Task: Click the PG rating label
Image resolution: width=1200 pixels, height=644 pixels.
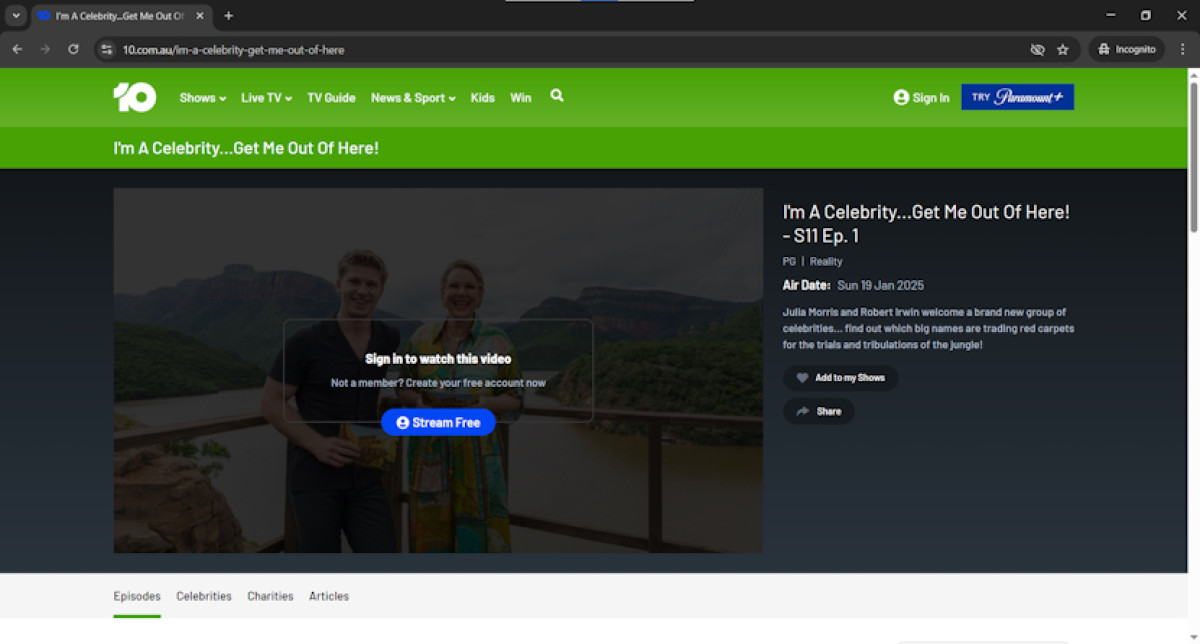Action: (789, 261)
